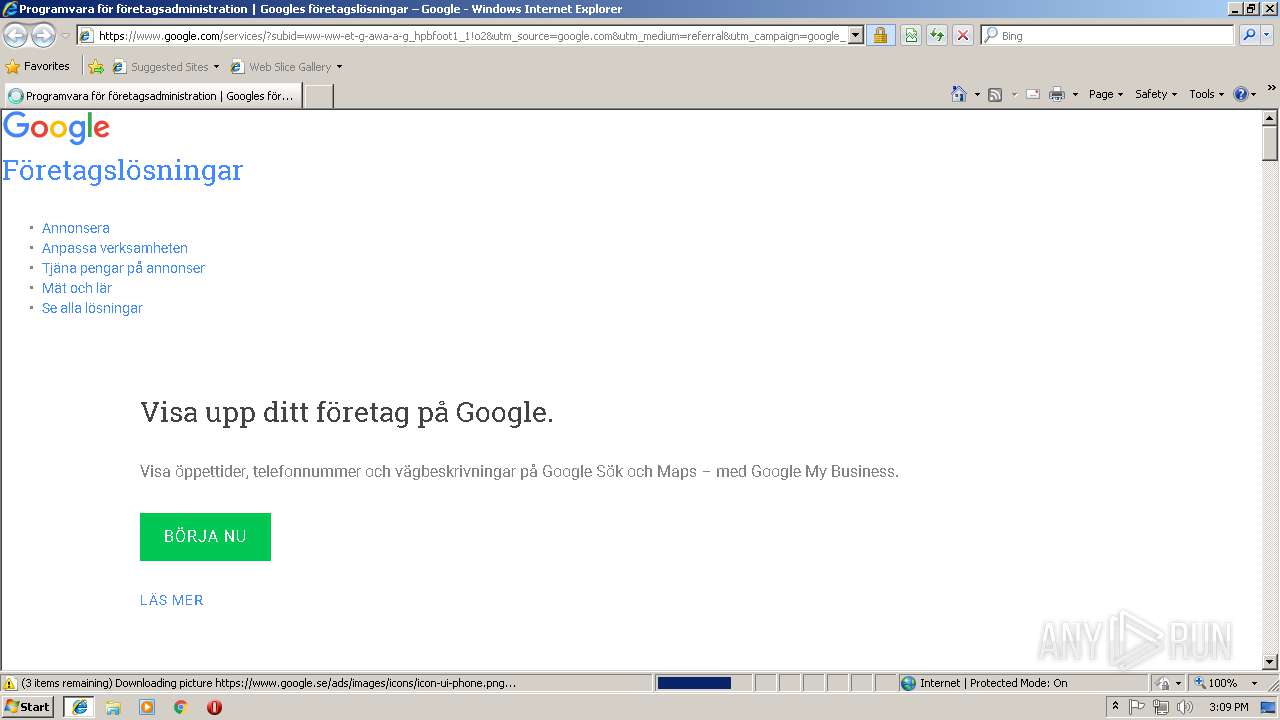Click the Windows Start button
This screenshot has height=720, width=1280.
click(28, 707)
